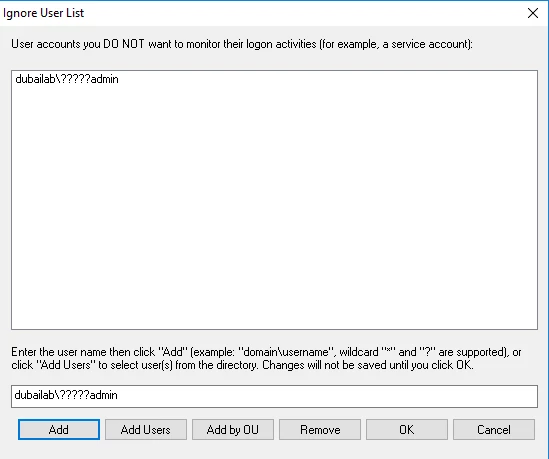Close the Ignore User List dialog
The height and width of the screenshot is (459, 549).
pyautogui.click(x=533, y=13)
